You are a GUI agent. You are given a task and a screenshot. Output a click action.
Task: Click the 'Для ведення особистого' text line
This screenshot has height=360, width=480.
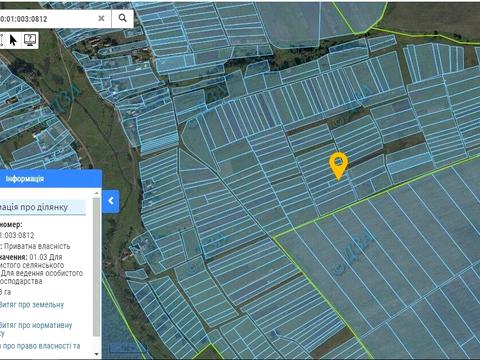coord(42,273)
